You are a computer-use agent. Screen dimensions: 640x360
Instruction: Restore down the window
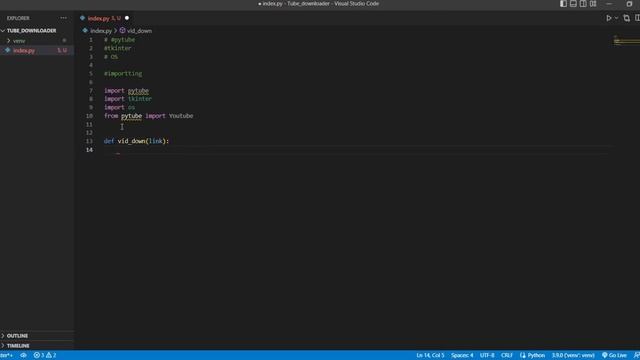tap(629, 4)
